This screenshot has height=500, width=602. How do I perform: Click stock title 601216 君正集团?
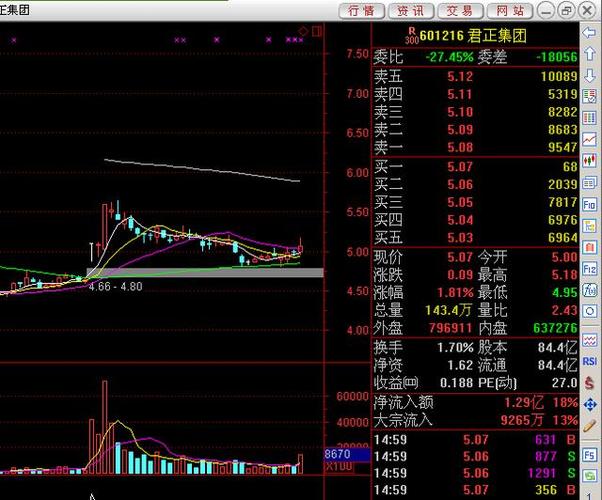[x=473, y=36]
